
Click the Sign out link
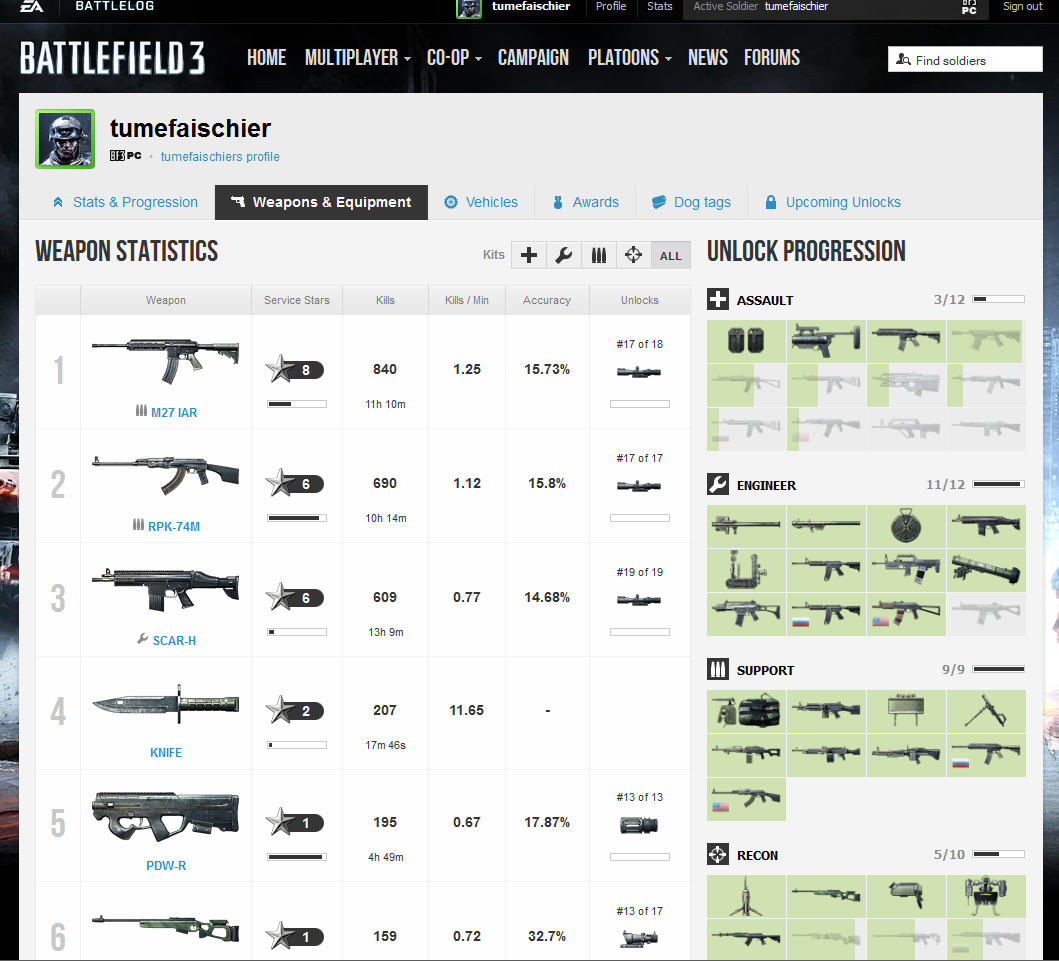coord(1022,7)
